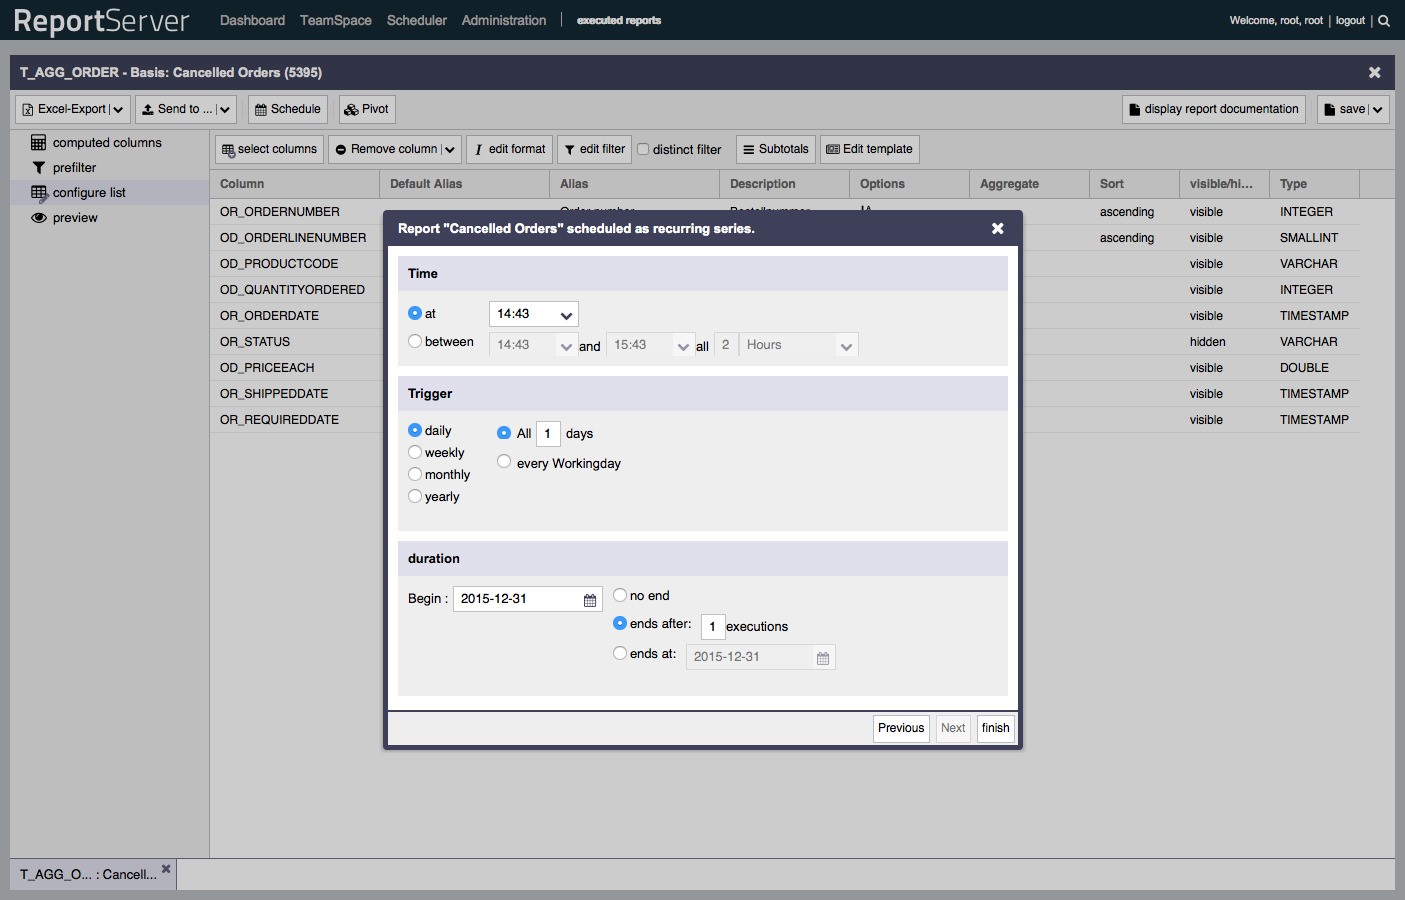Select the weekly trigger radio button
Viewport: 1405px width, 900px height.
[415, 452]
